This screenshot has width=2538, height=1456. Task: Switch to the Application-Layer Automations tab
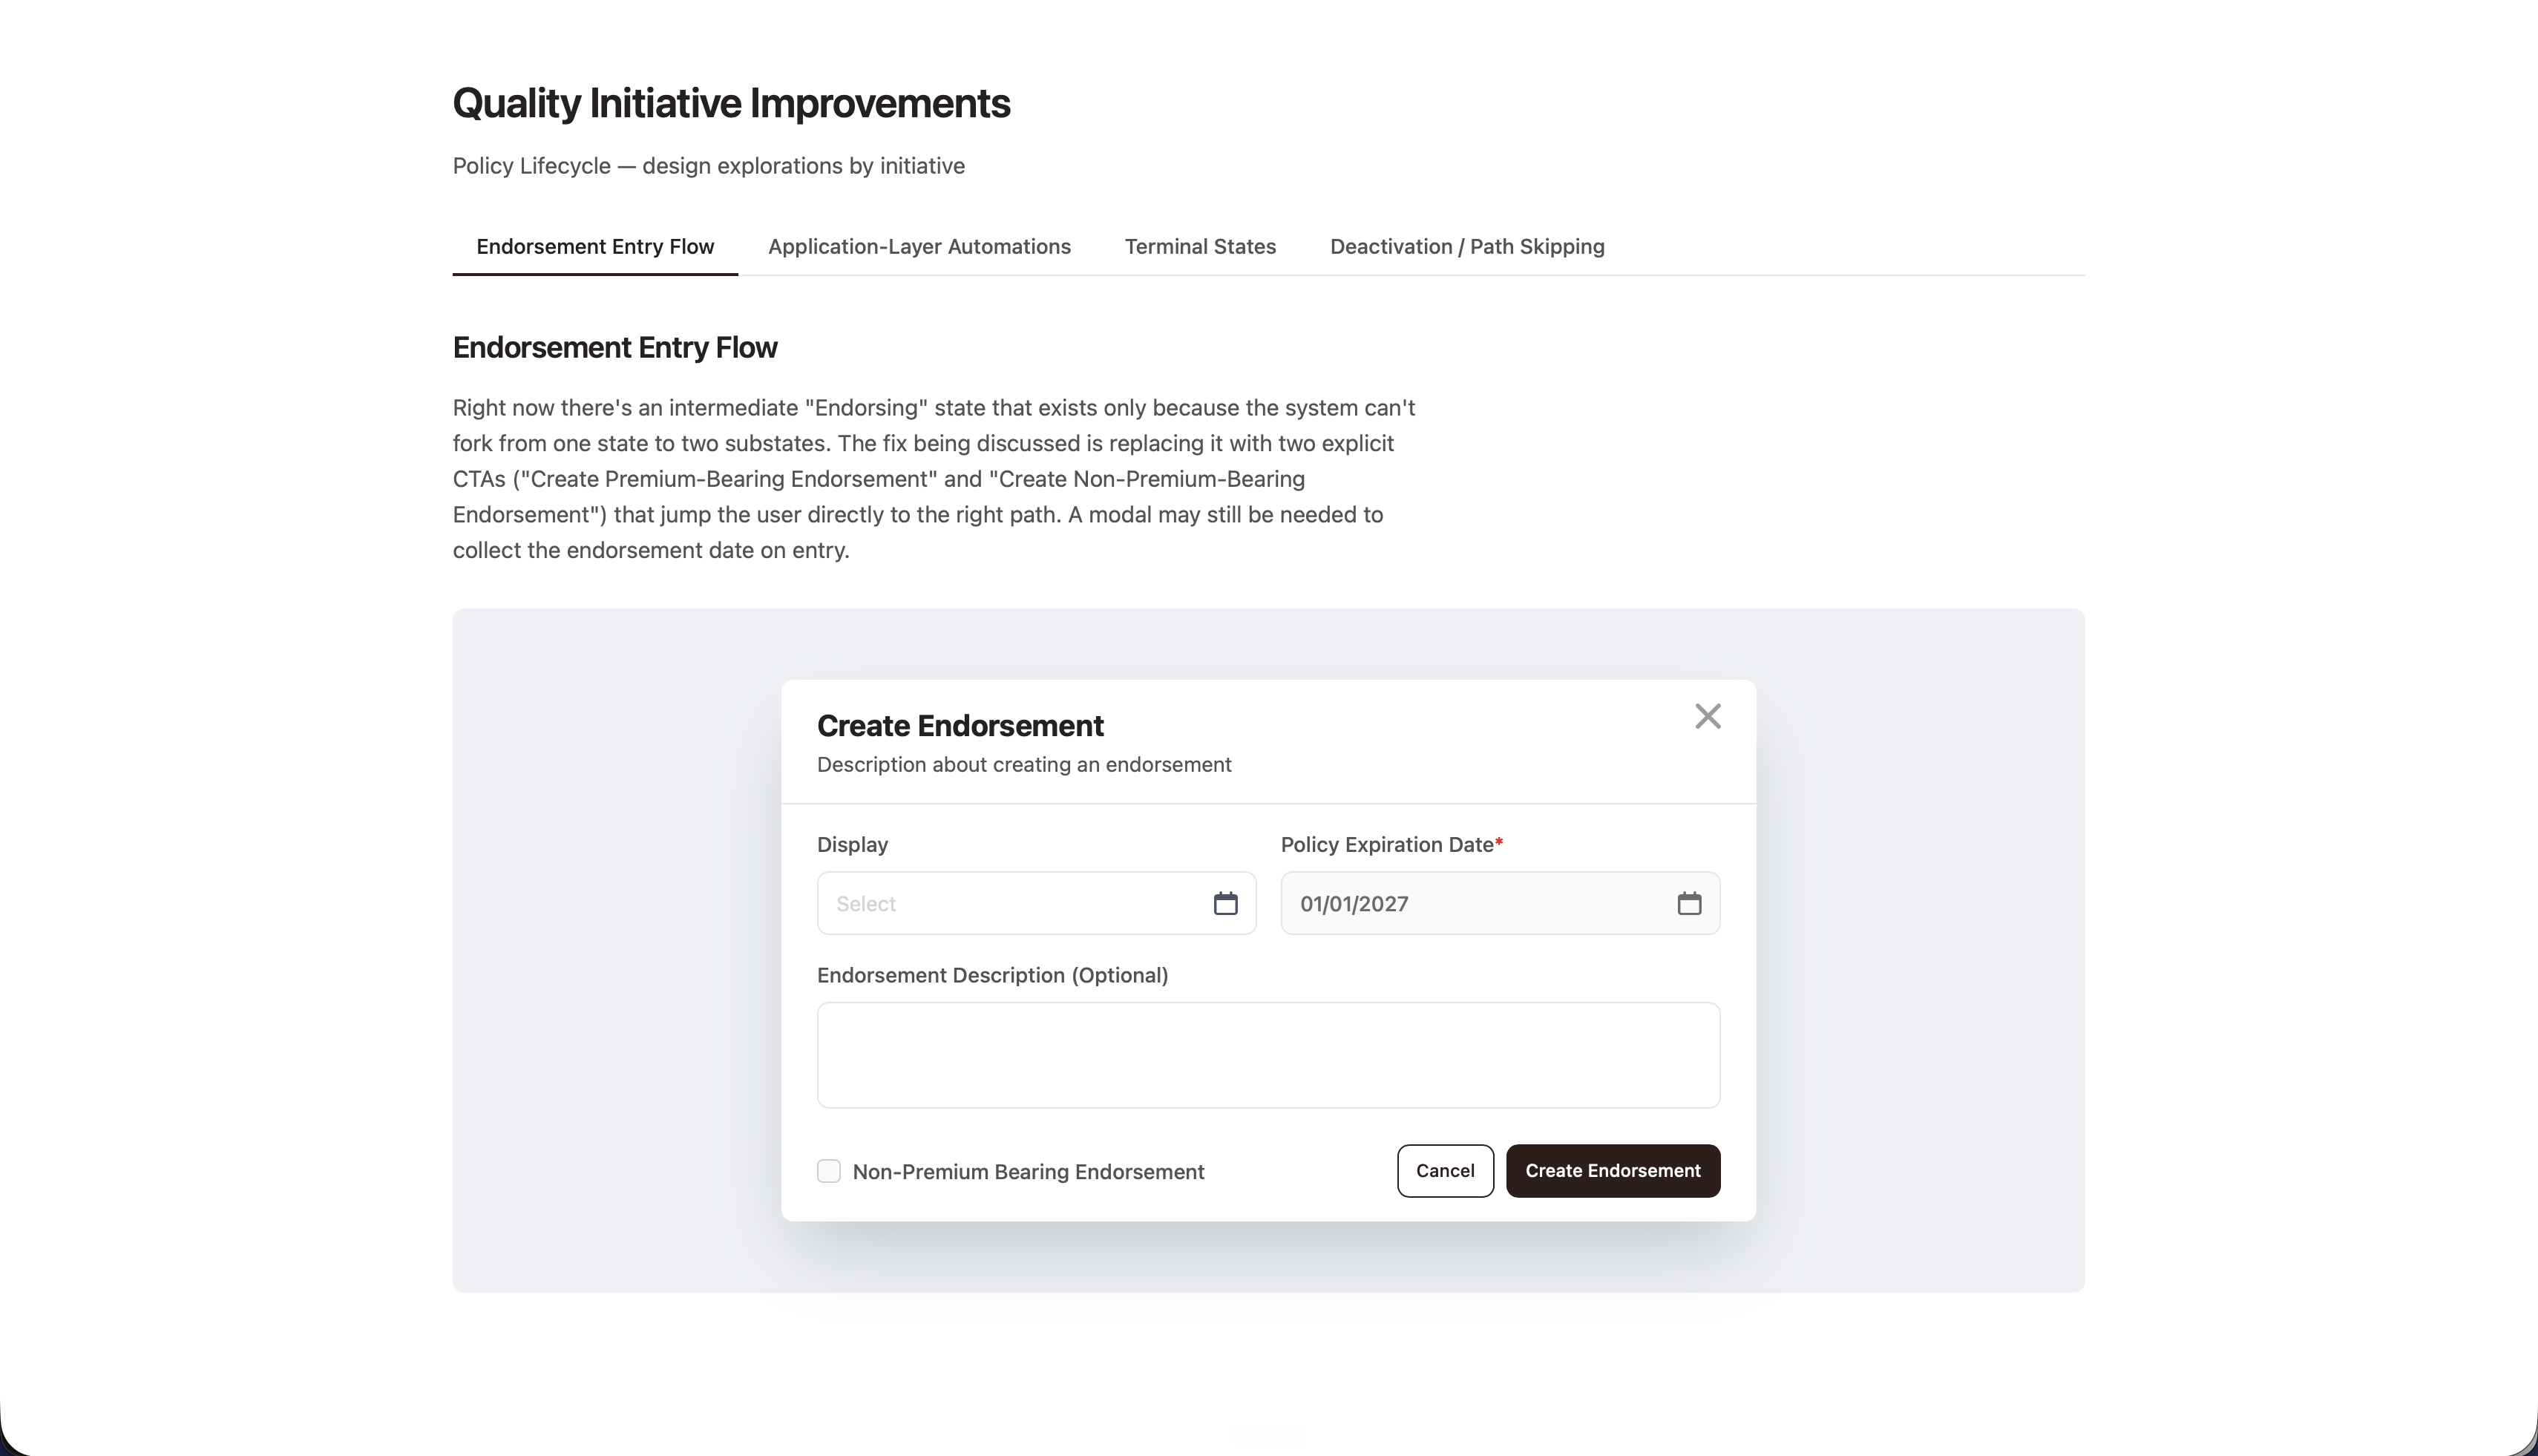919,247
